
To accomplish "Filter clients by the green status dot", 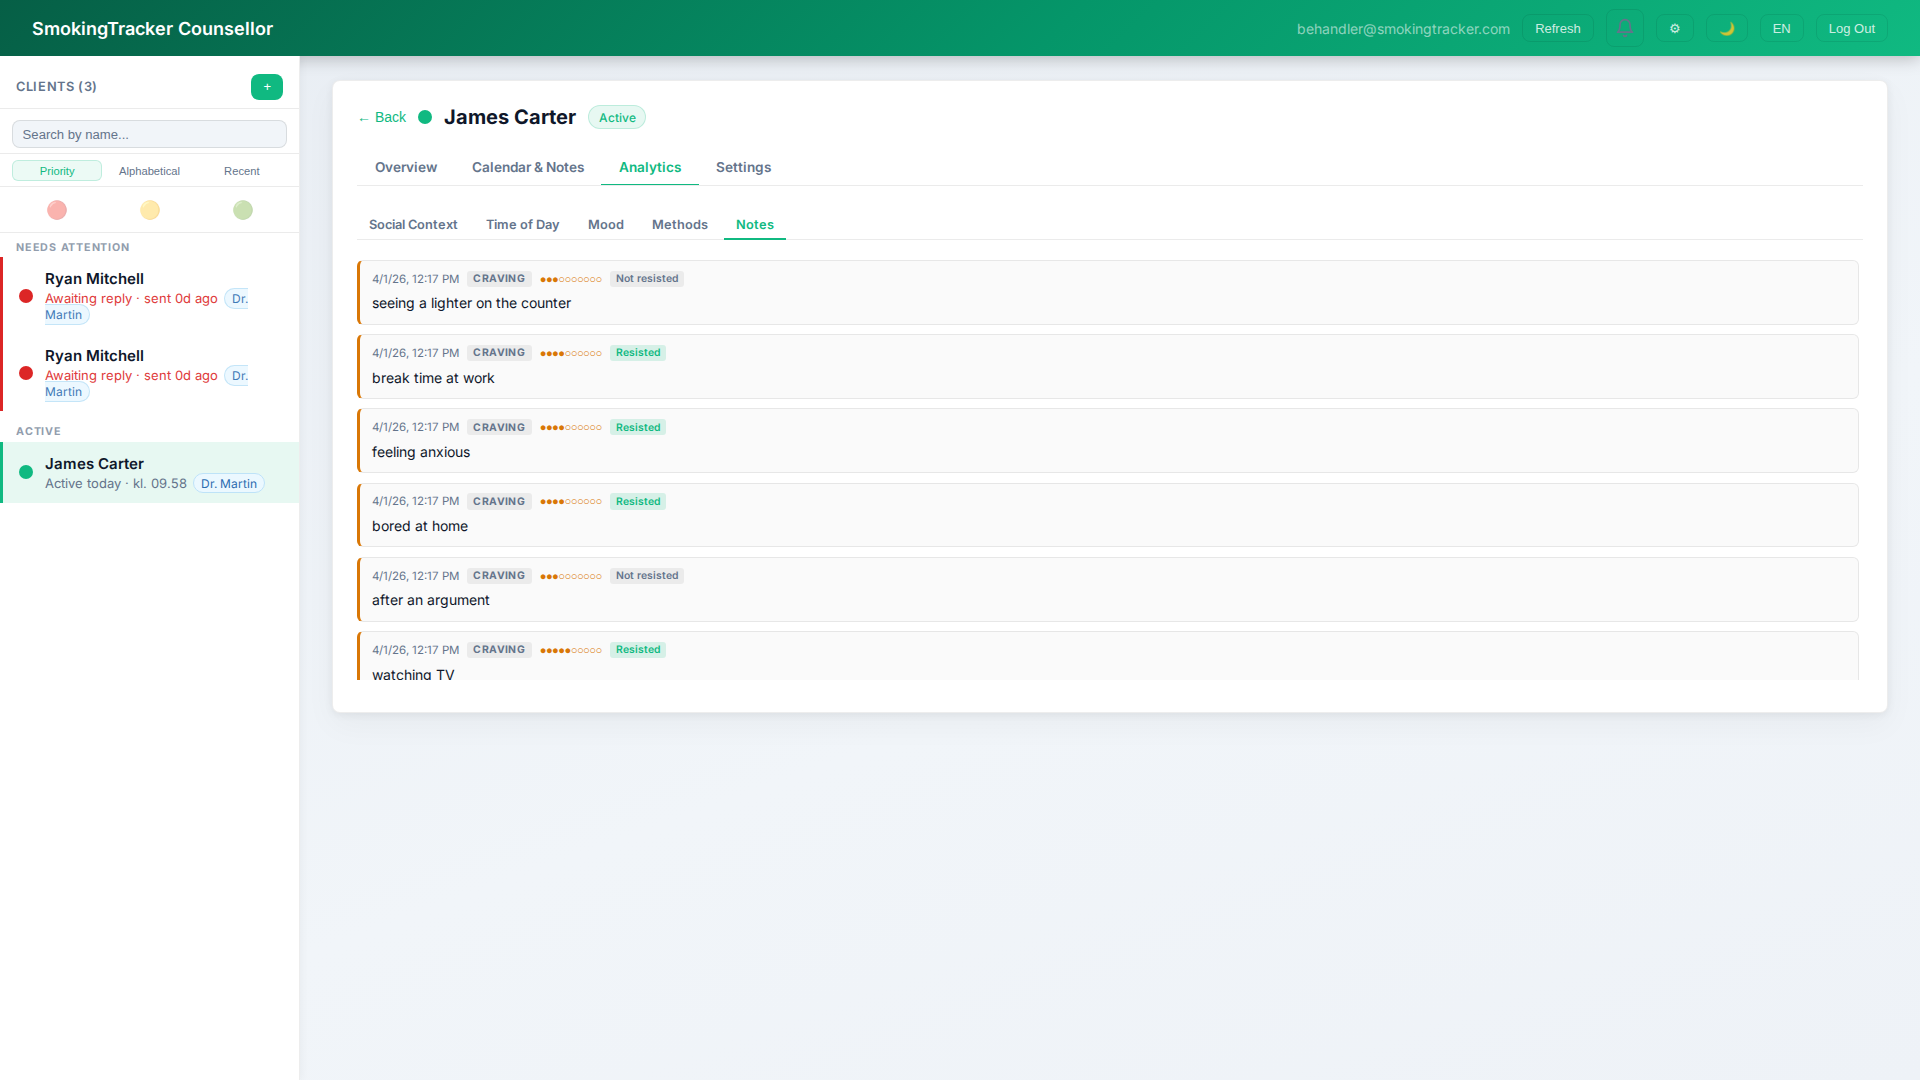I will click(242, 210).
